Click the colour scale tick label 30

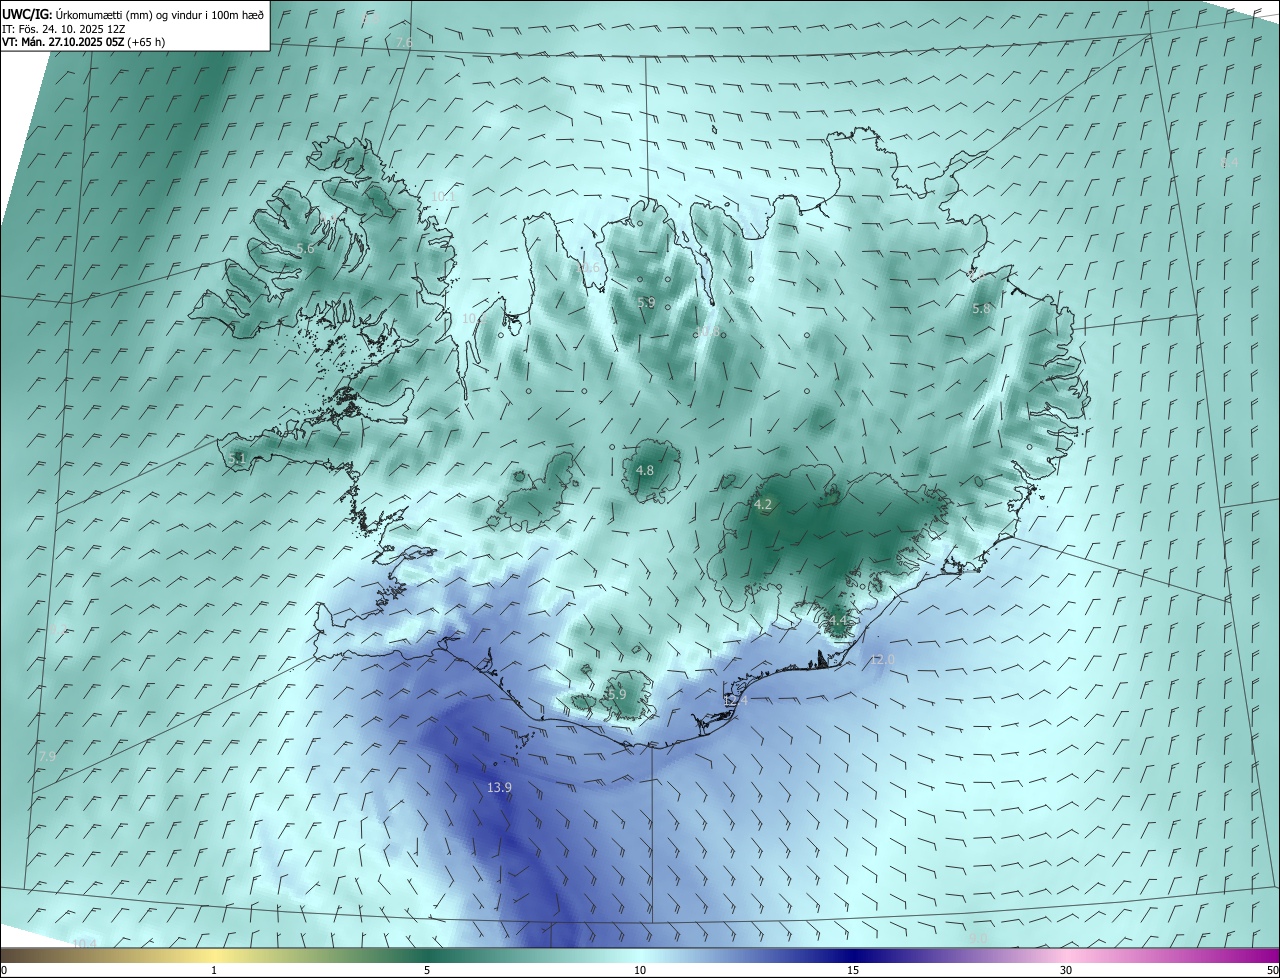1066,970
